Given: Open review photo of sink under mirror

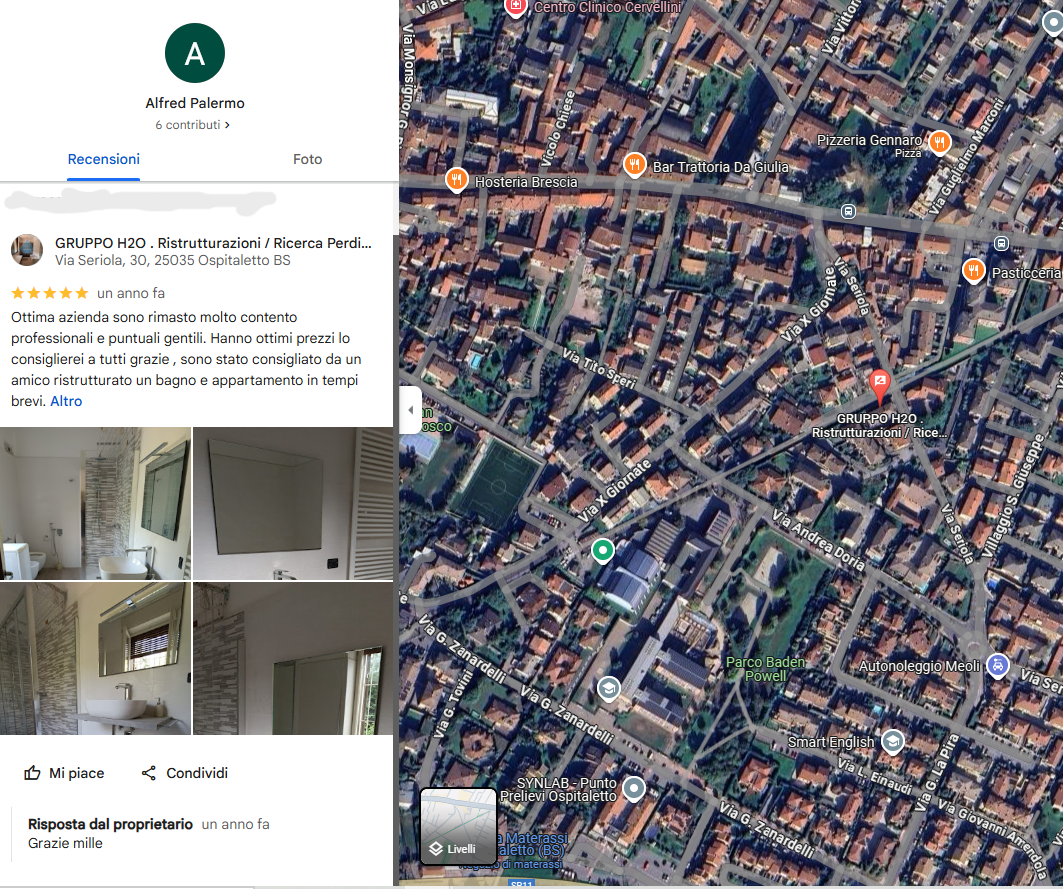Looking at the screenshot, I should [96, 658].
